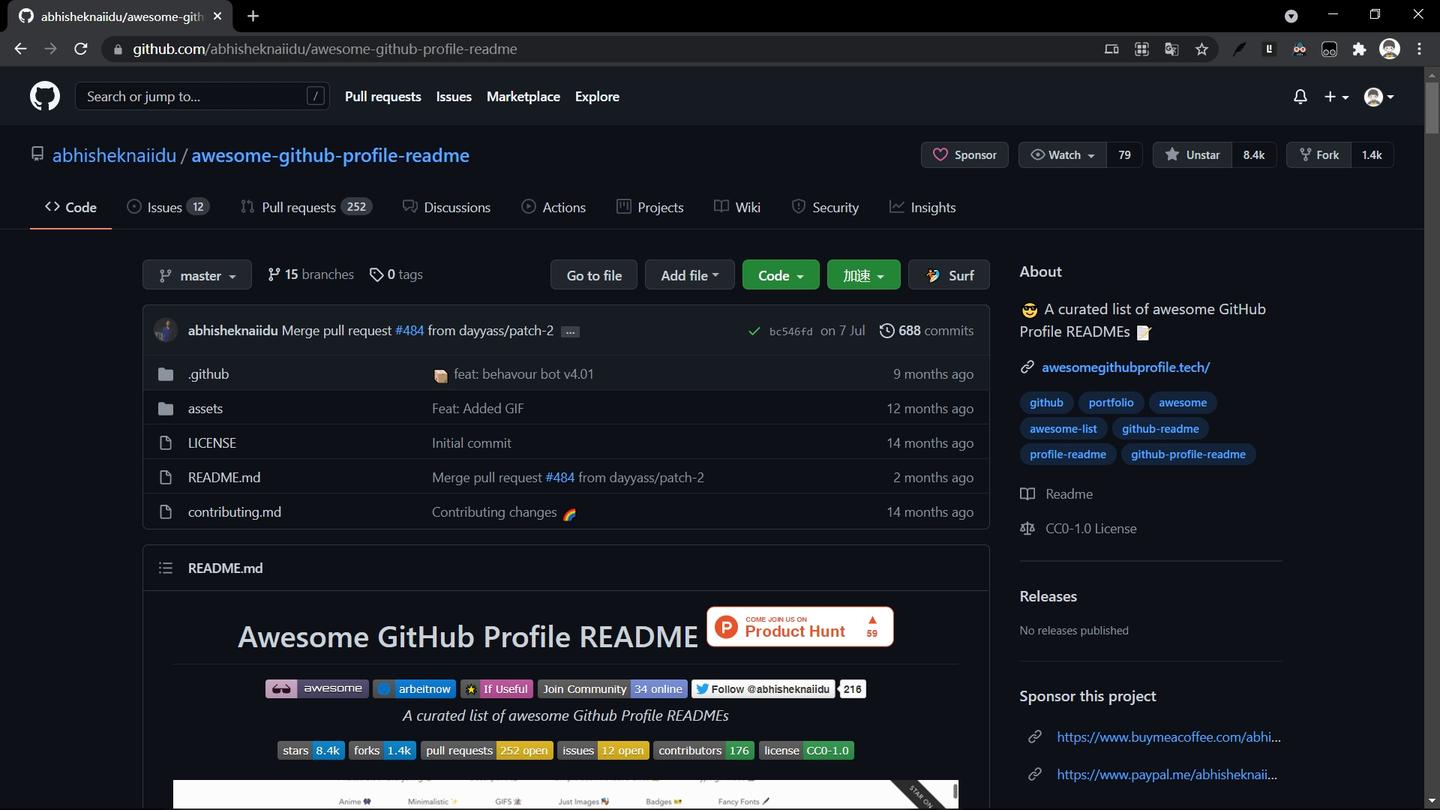Switch to the Insights tab
The height and width of the screenshot is (810, 1440).
point(922,207)
